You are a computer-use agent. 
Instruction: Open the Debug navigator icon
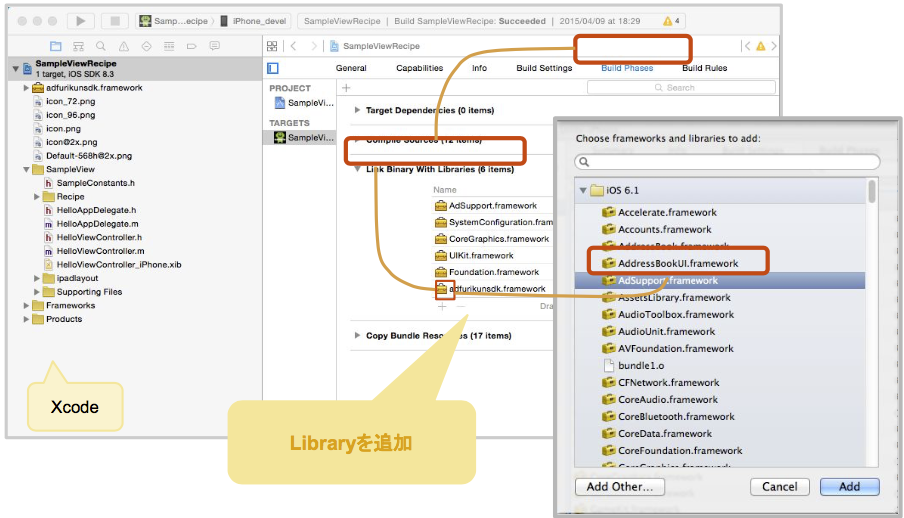[169, 46]
